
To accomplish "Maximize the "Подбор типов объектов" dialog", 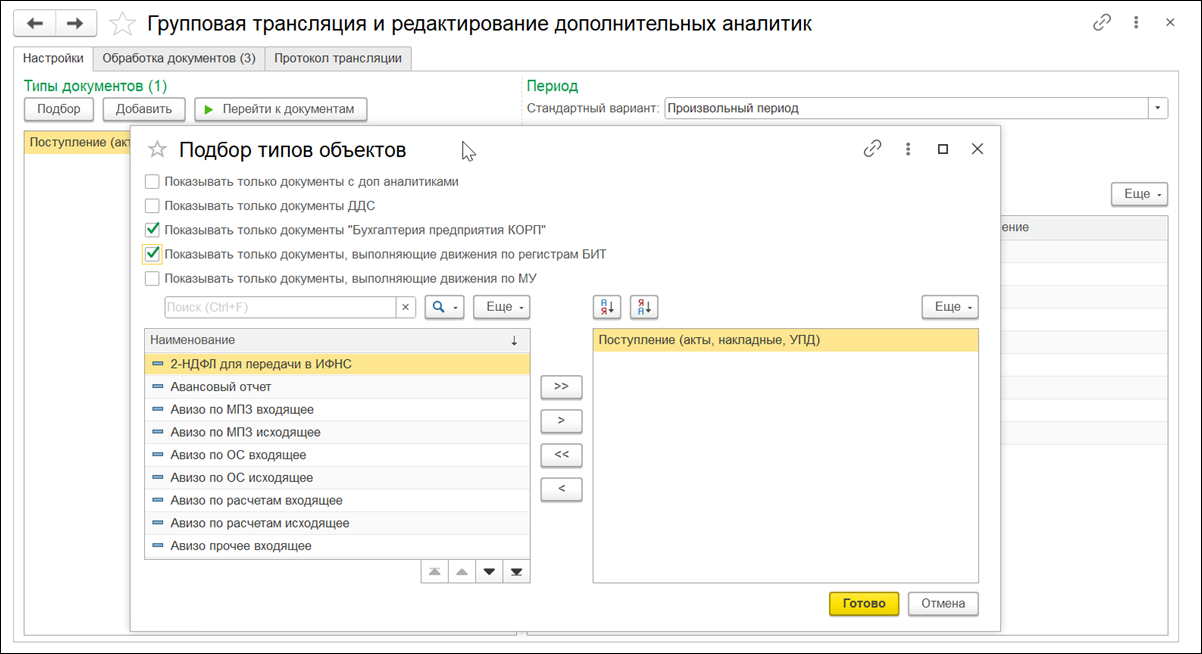I will coord(942,149).
